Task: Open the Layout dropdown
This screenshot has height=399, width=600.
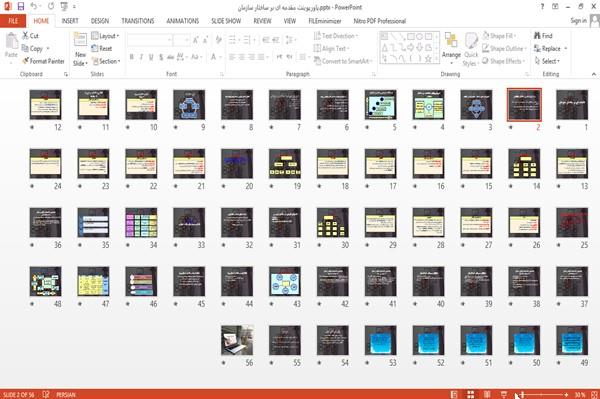Action: coord(105,36)
